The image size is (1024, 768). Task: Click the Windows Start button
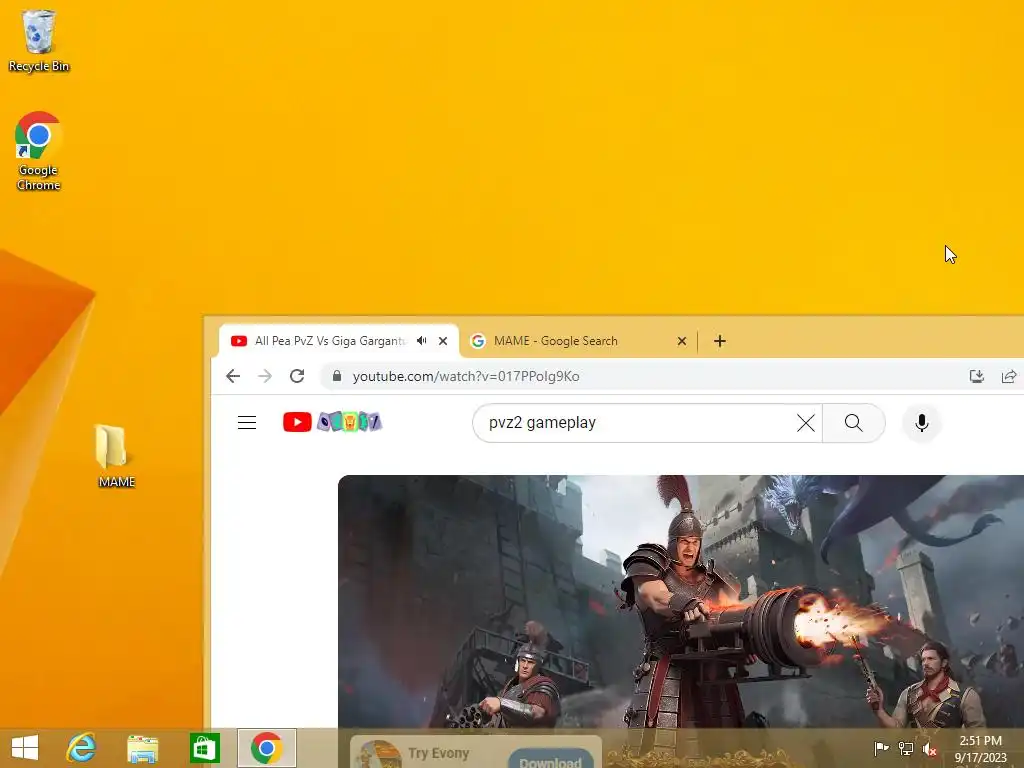(x=25, y=748)
